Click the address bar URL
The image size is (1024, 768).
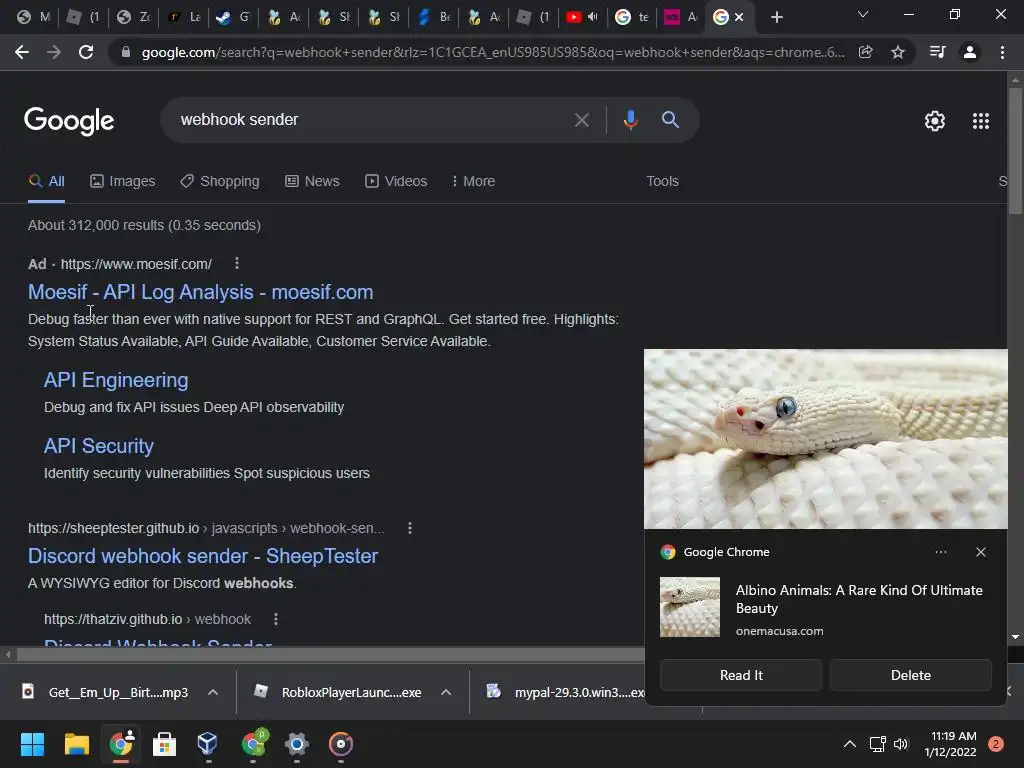click(493, 52)
